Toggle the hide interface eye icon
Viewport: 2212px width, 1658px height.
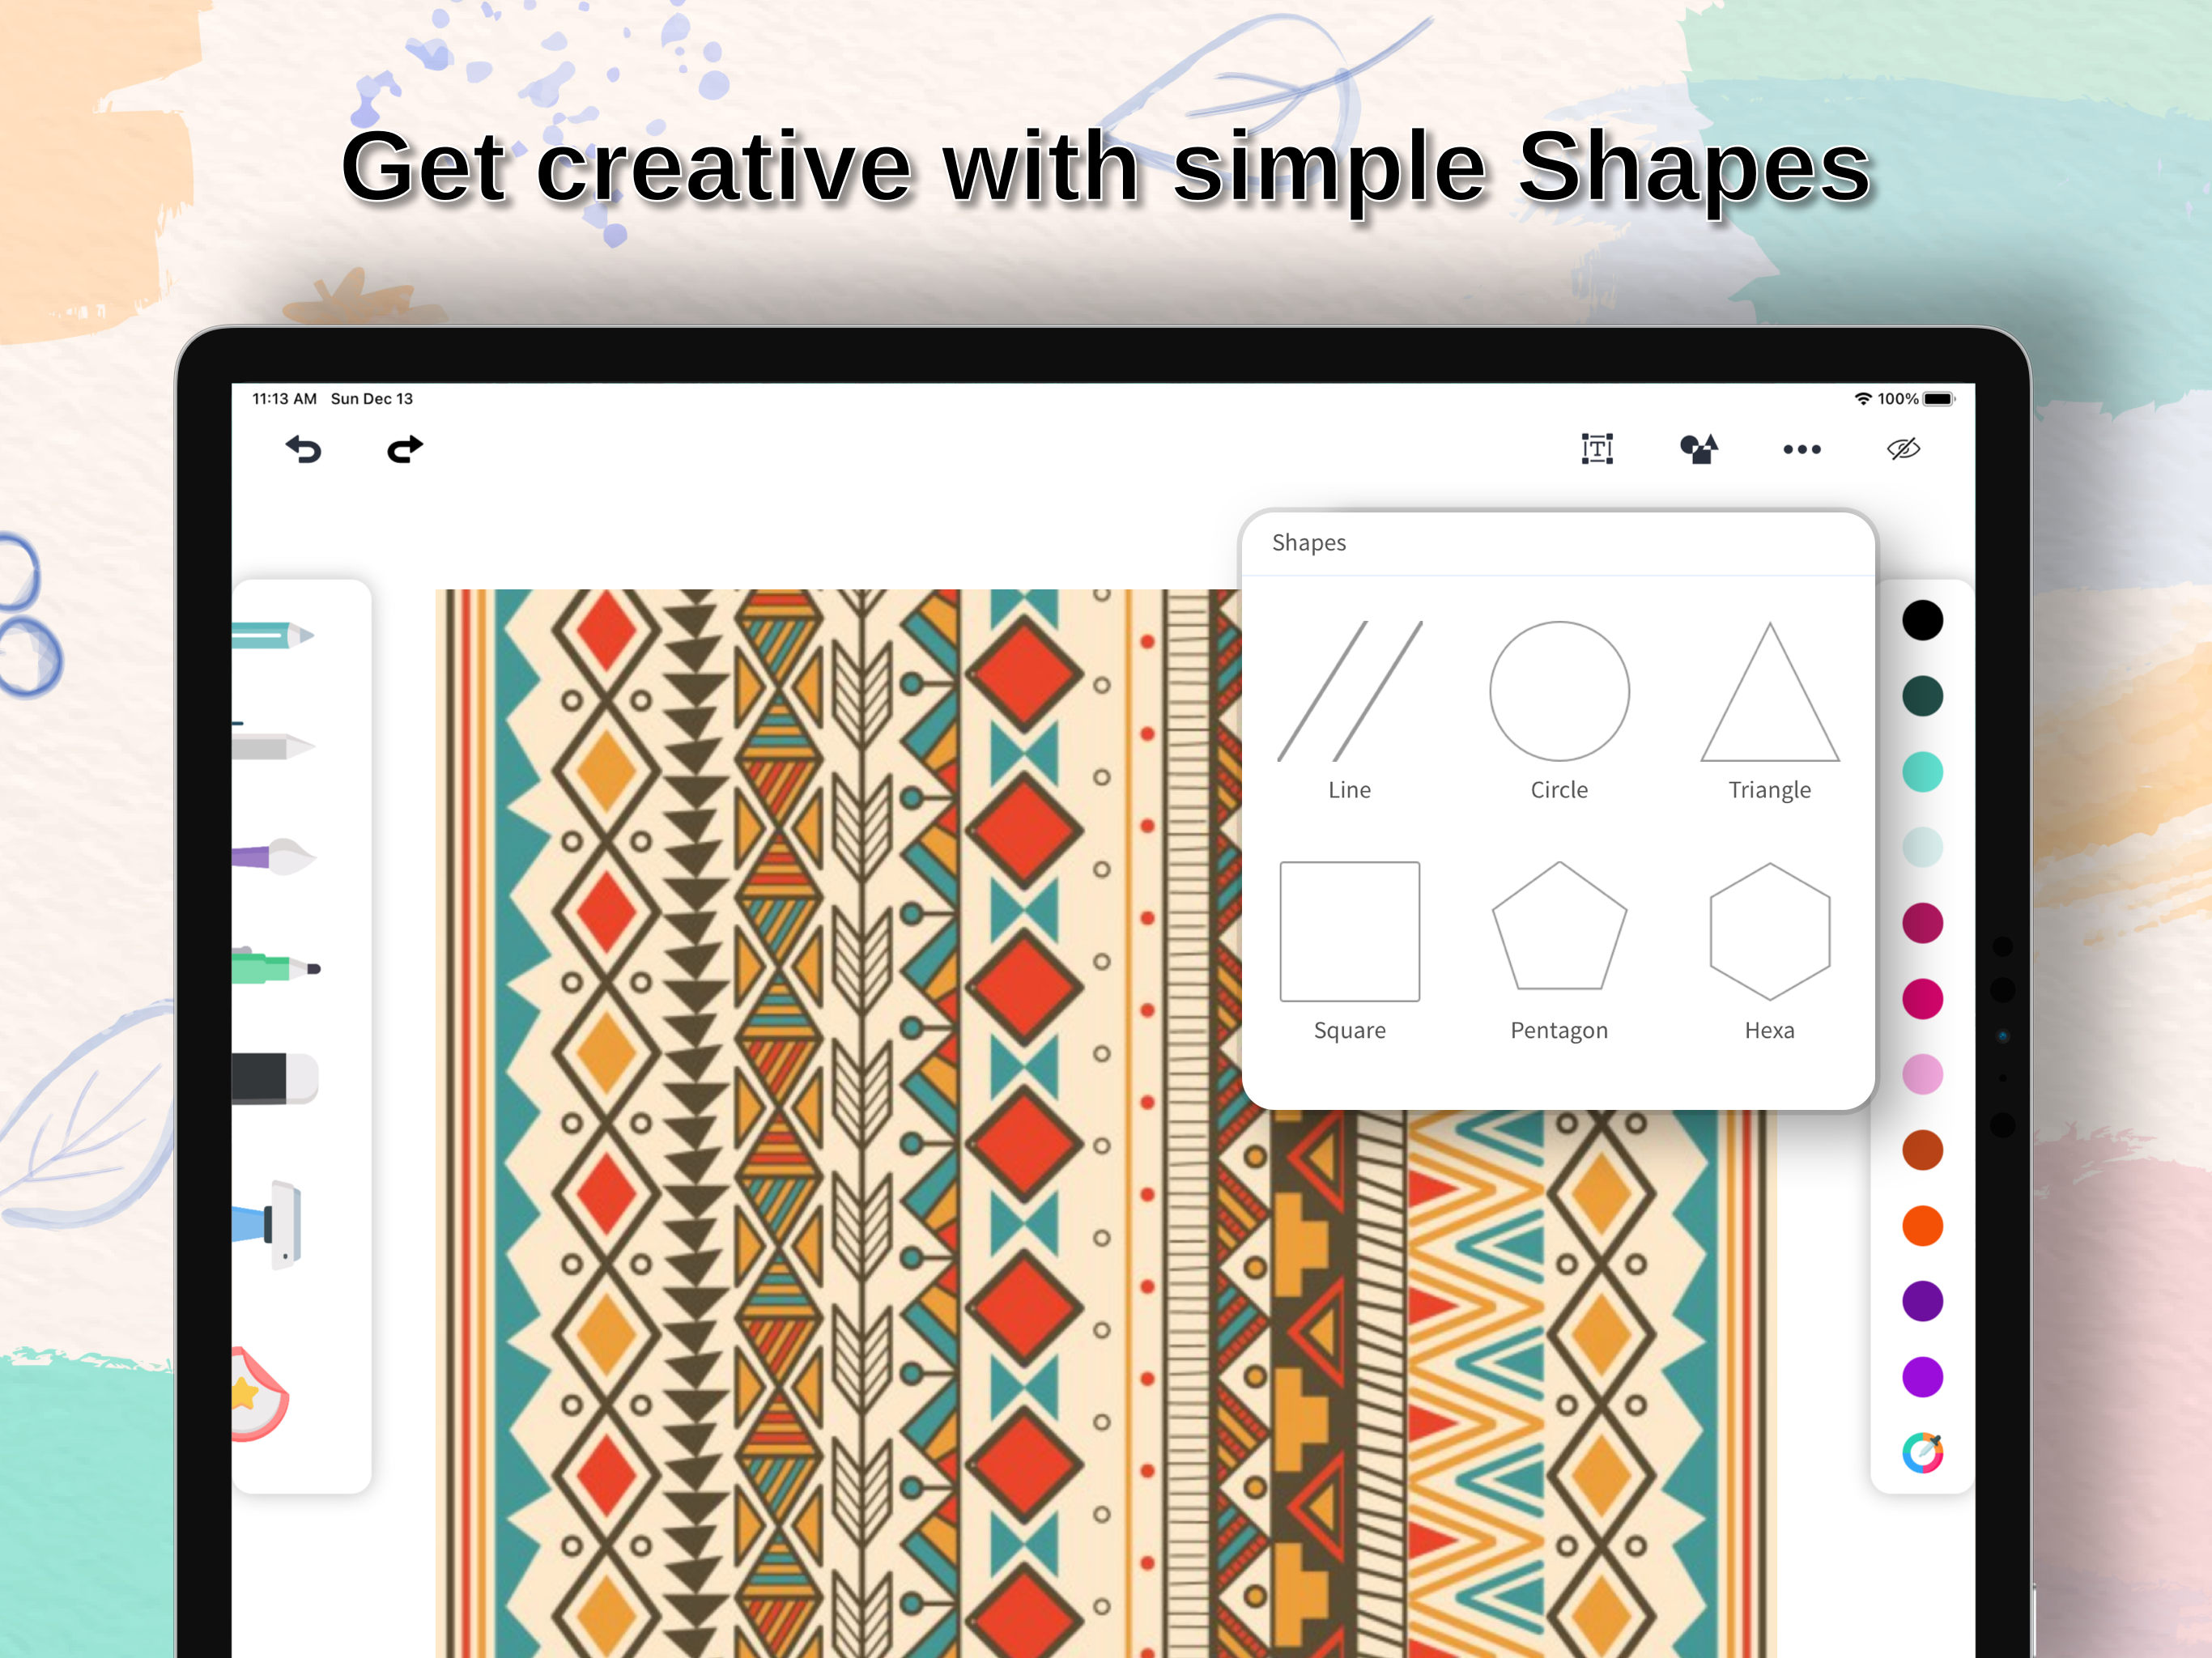pos(1903,449)
